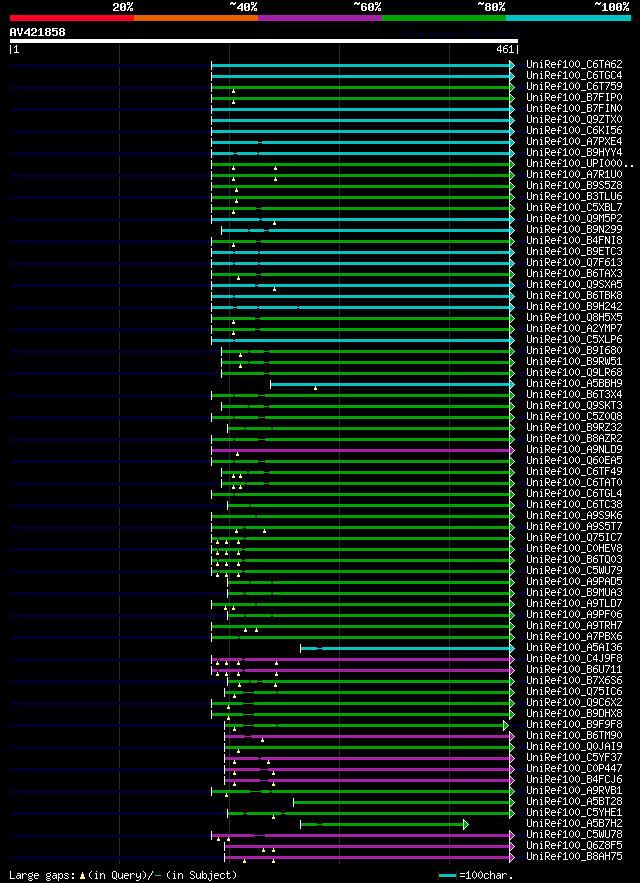Select the UniRef100_A9PAD5 label
Viewport: 640px width, 883px height.
coord(574,582)
